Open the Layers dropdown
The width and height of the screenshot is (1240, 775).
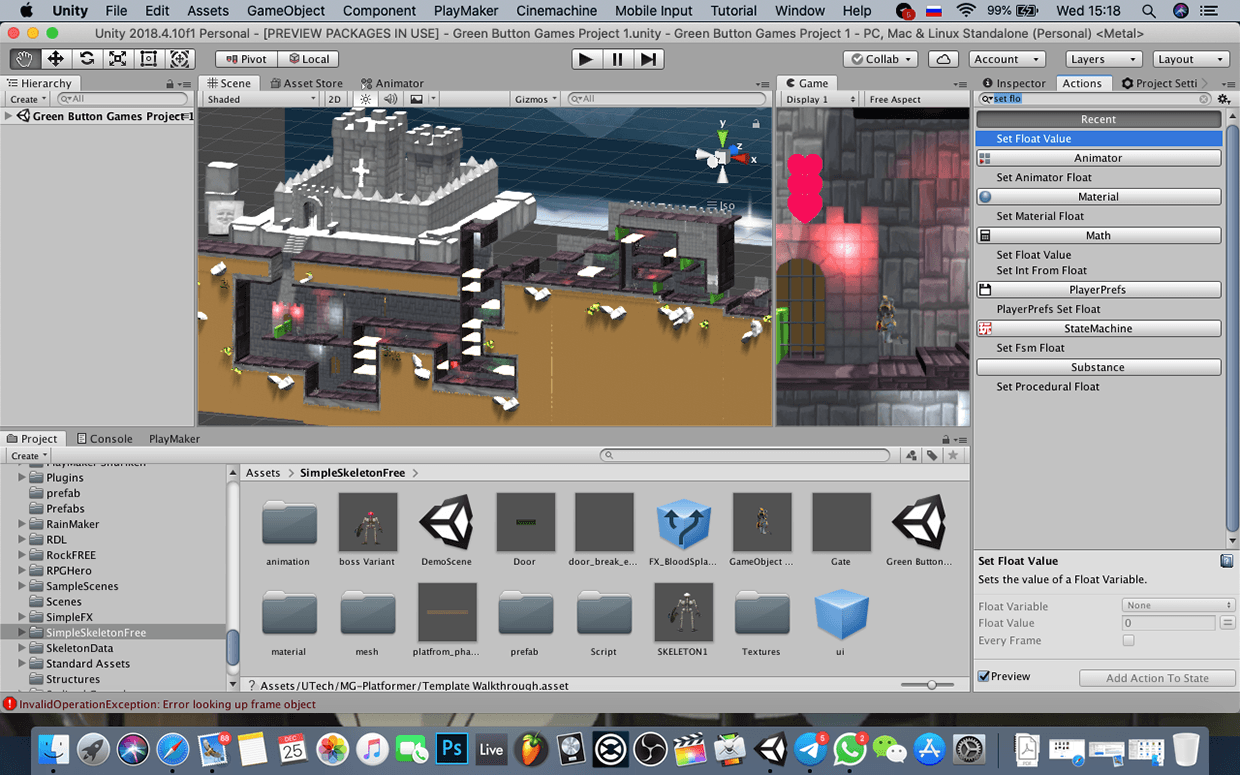tap(1102, 59)
